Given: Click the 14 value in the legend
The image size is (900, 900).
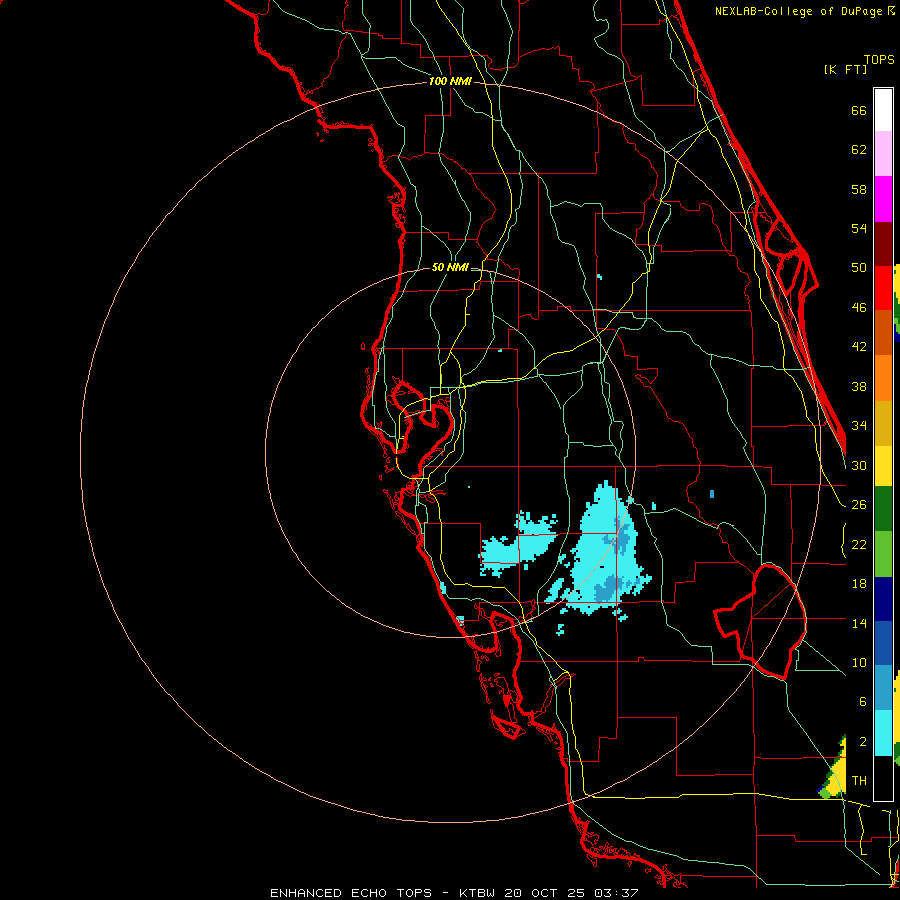Looking at the screenshot, I should click(x=859, y=623).
